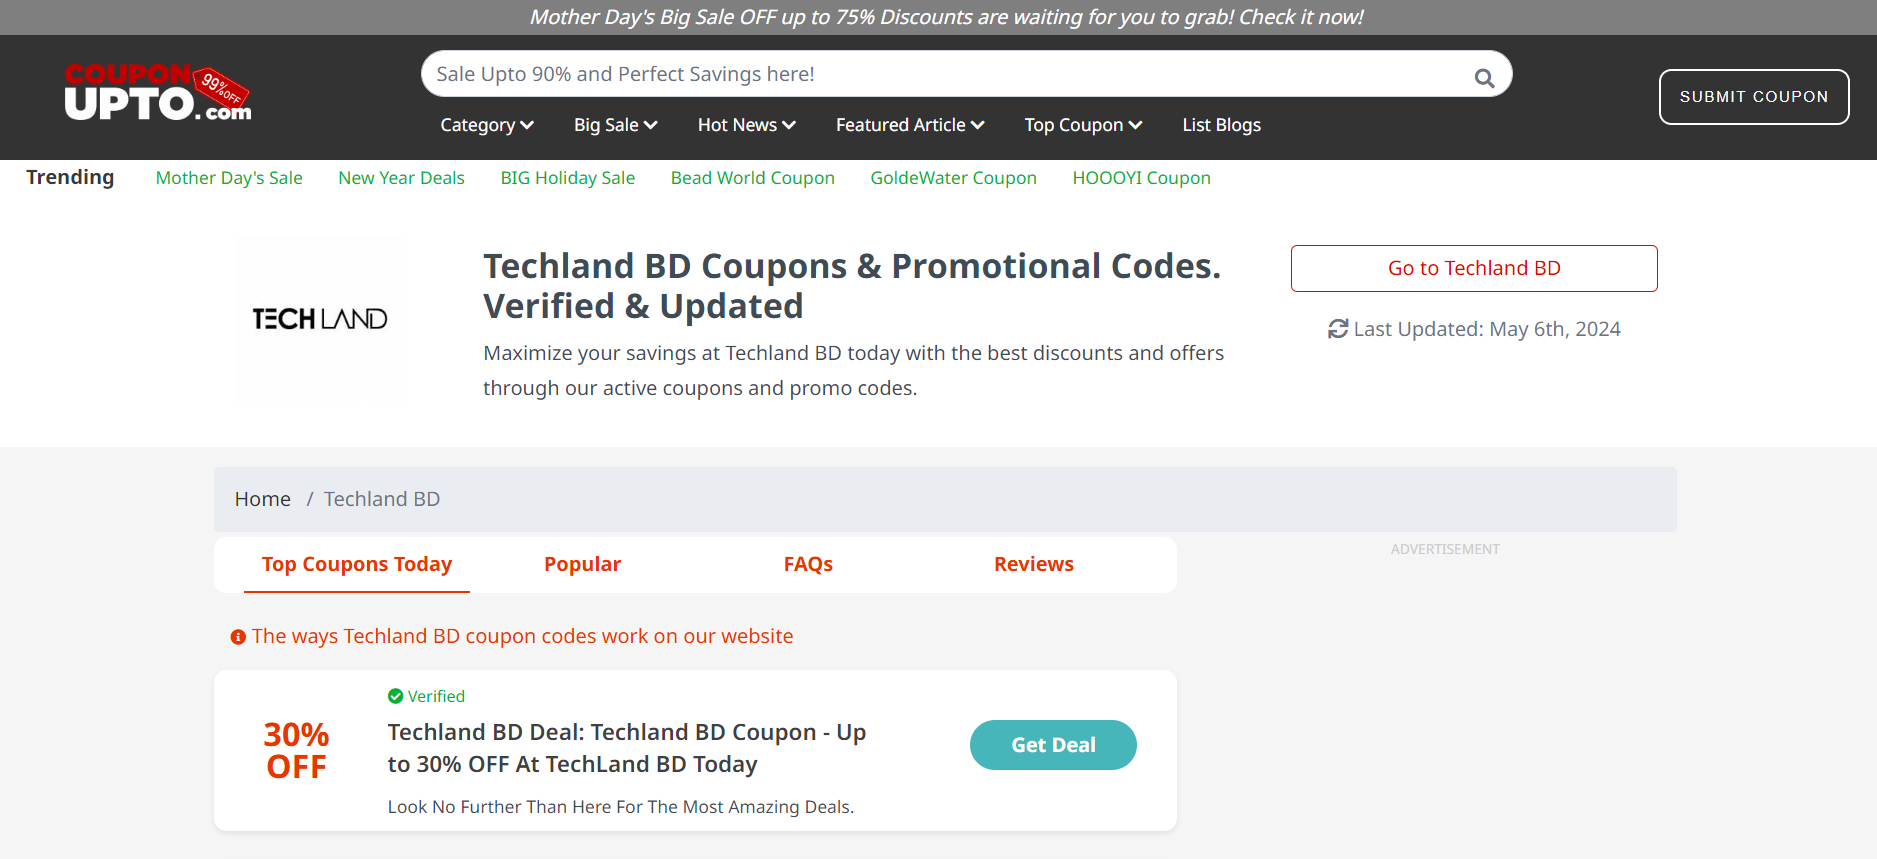Click the TechLand store logo image
The width and height of the screenshot is (1877, 859).
pyautogui.click(x=321, y=319)
